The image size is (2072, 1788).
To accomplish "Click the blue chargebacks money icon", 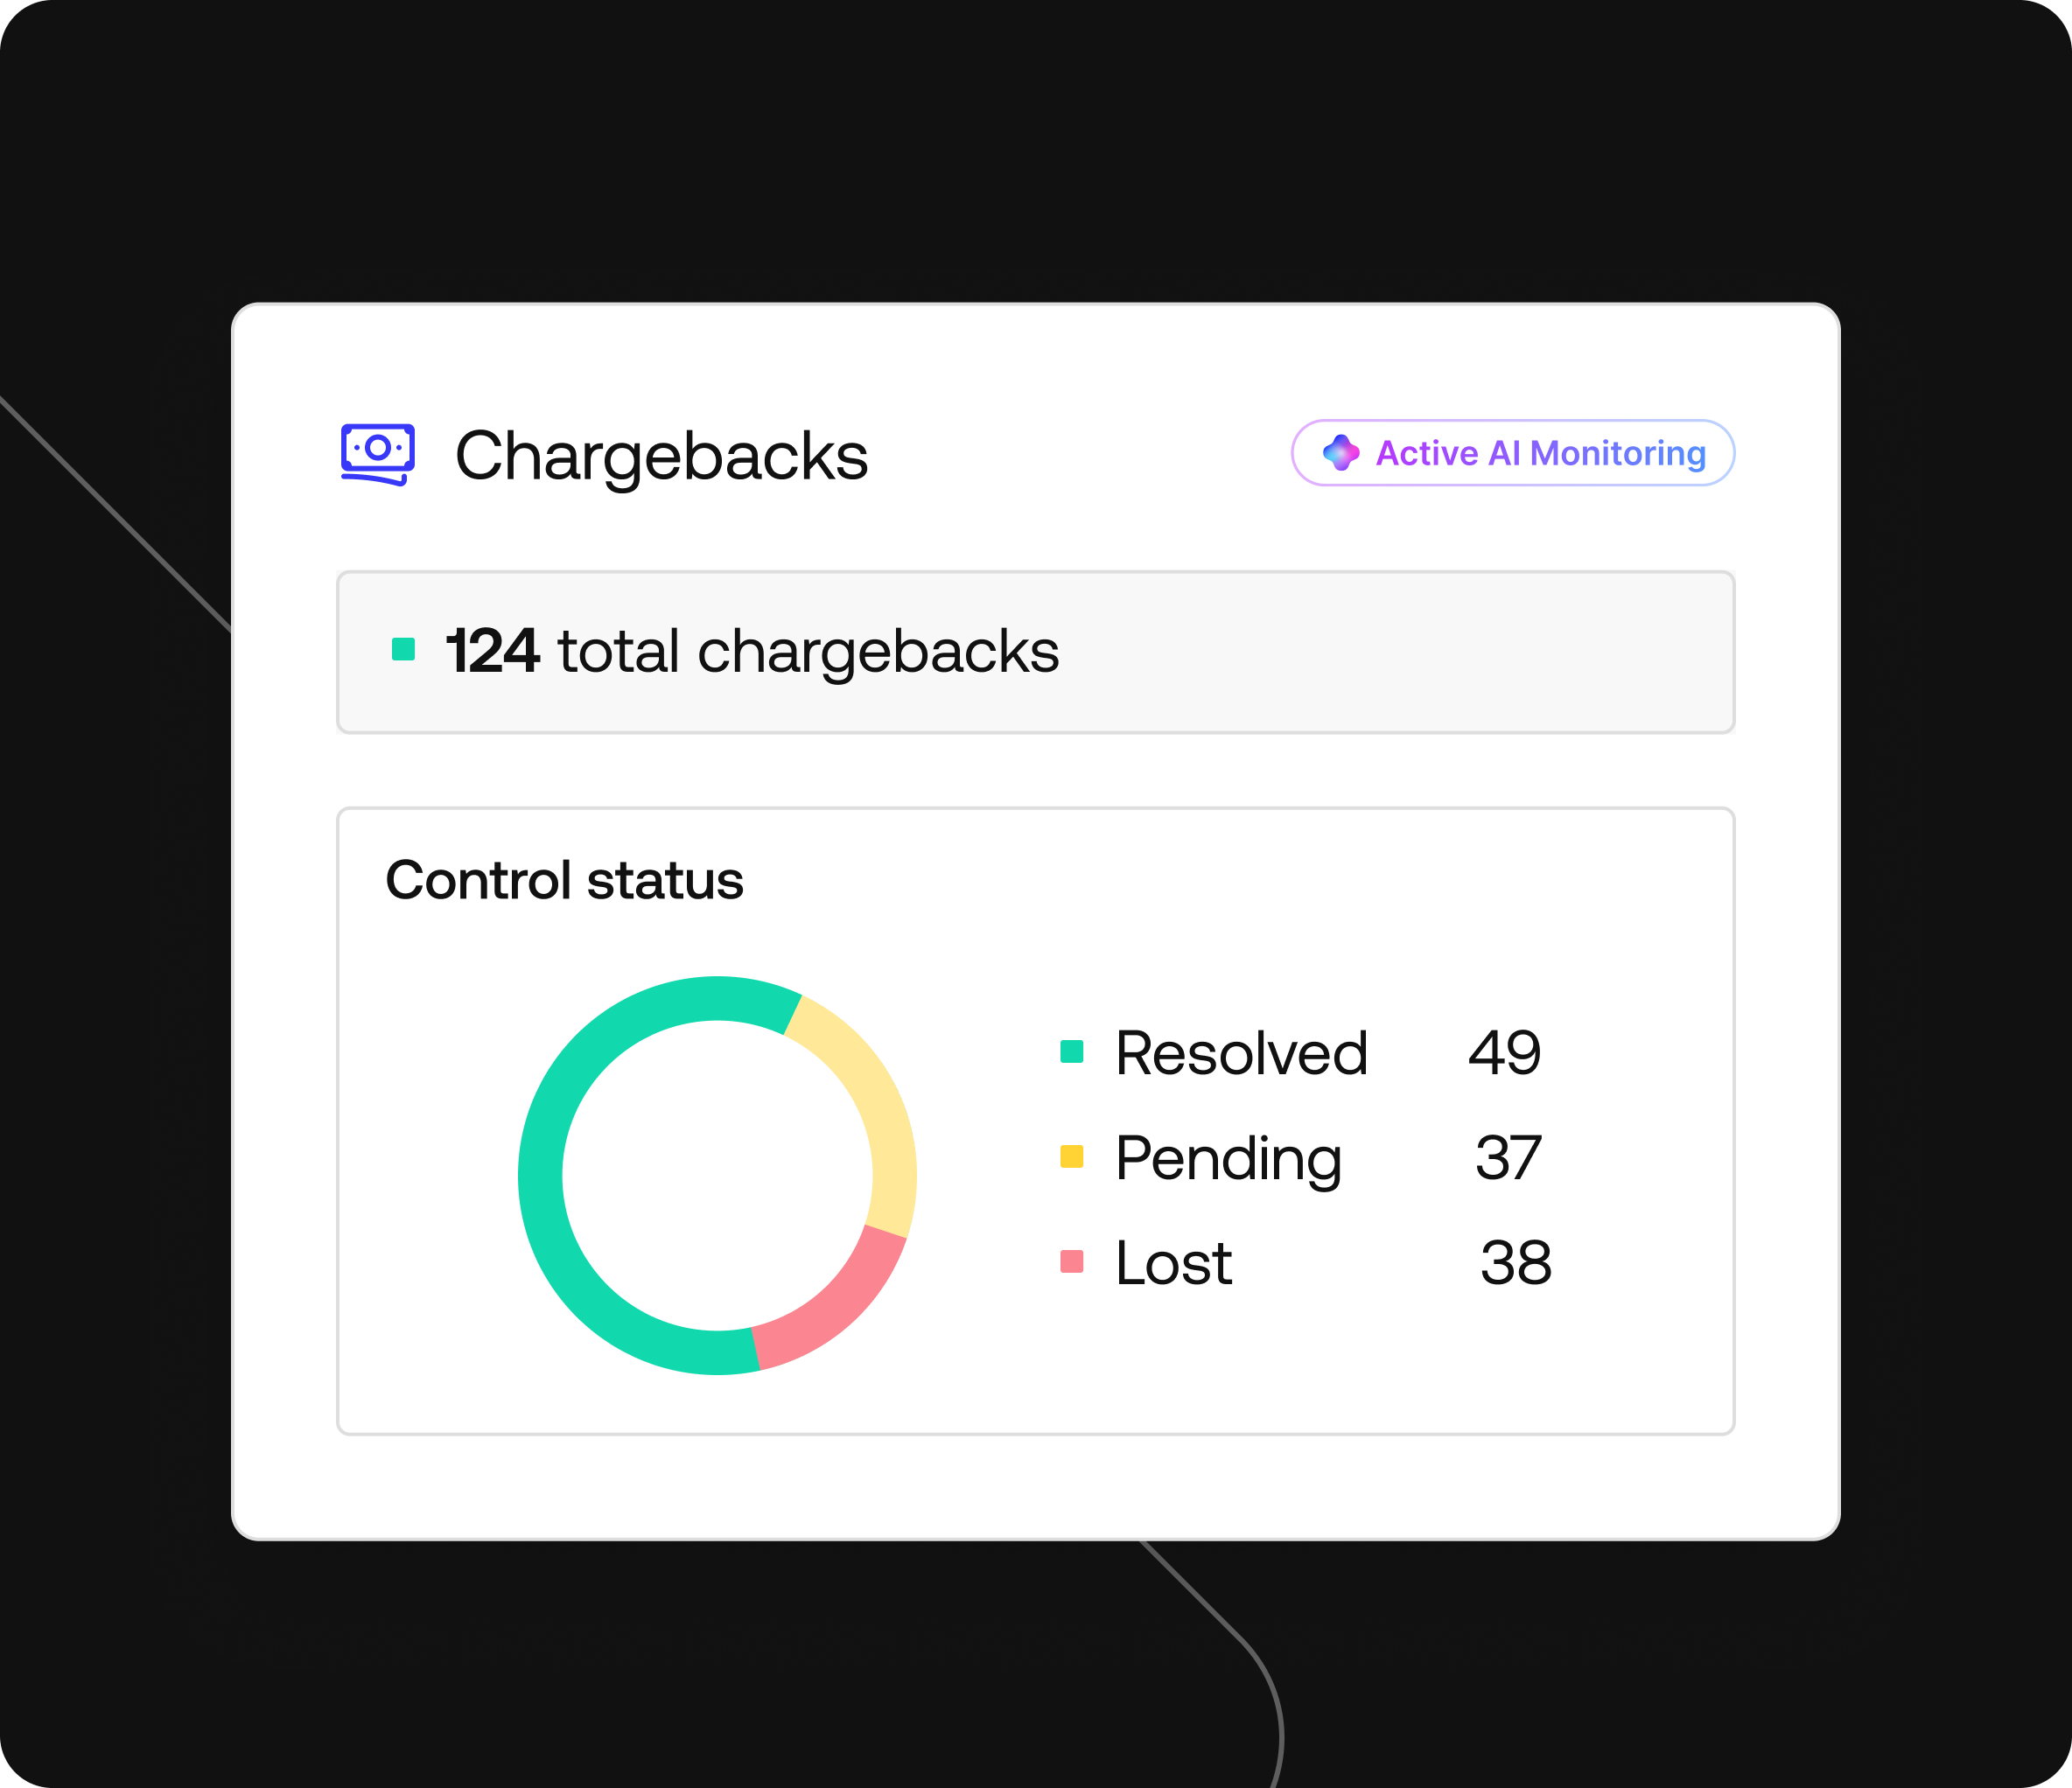I will pyautogui.click(x=378, y=455).
